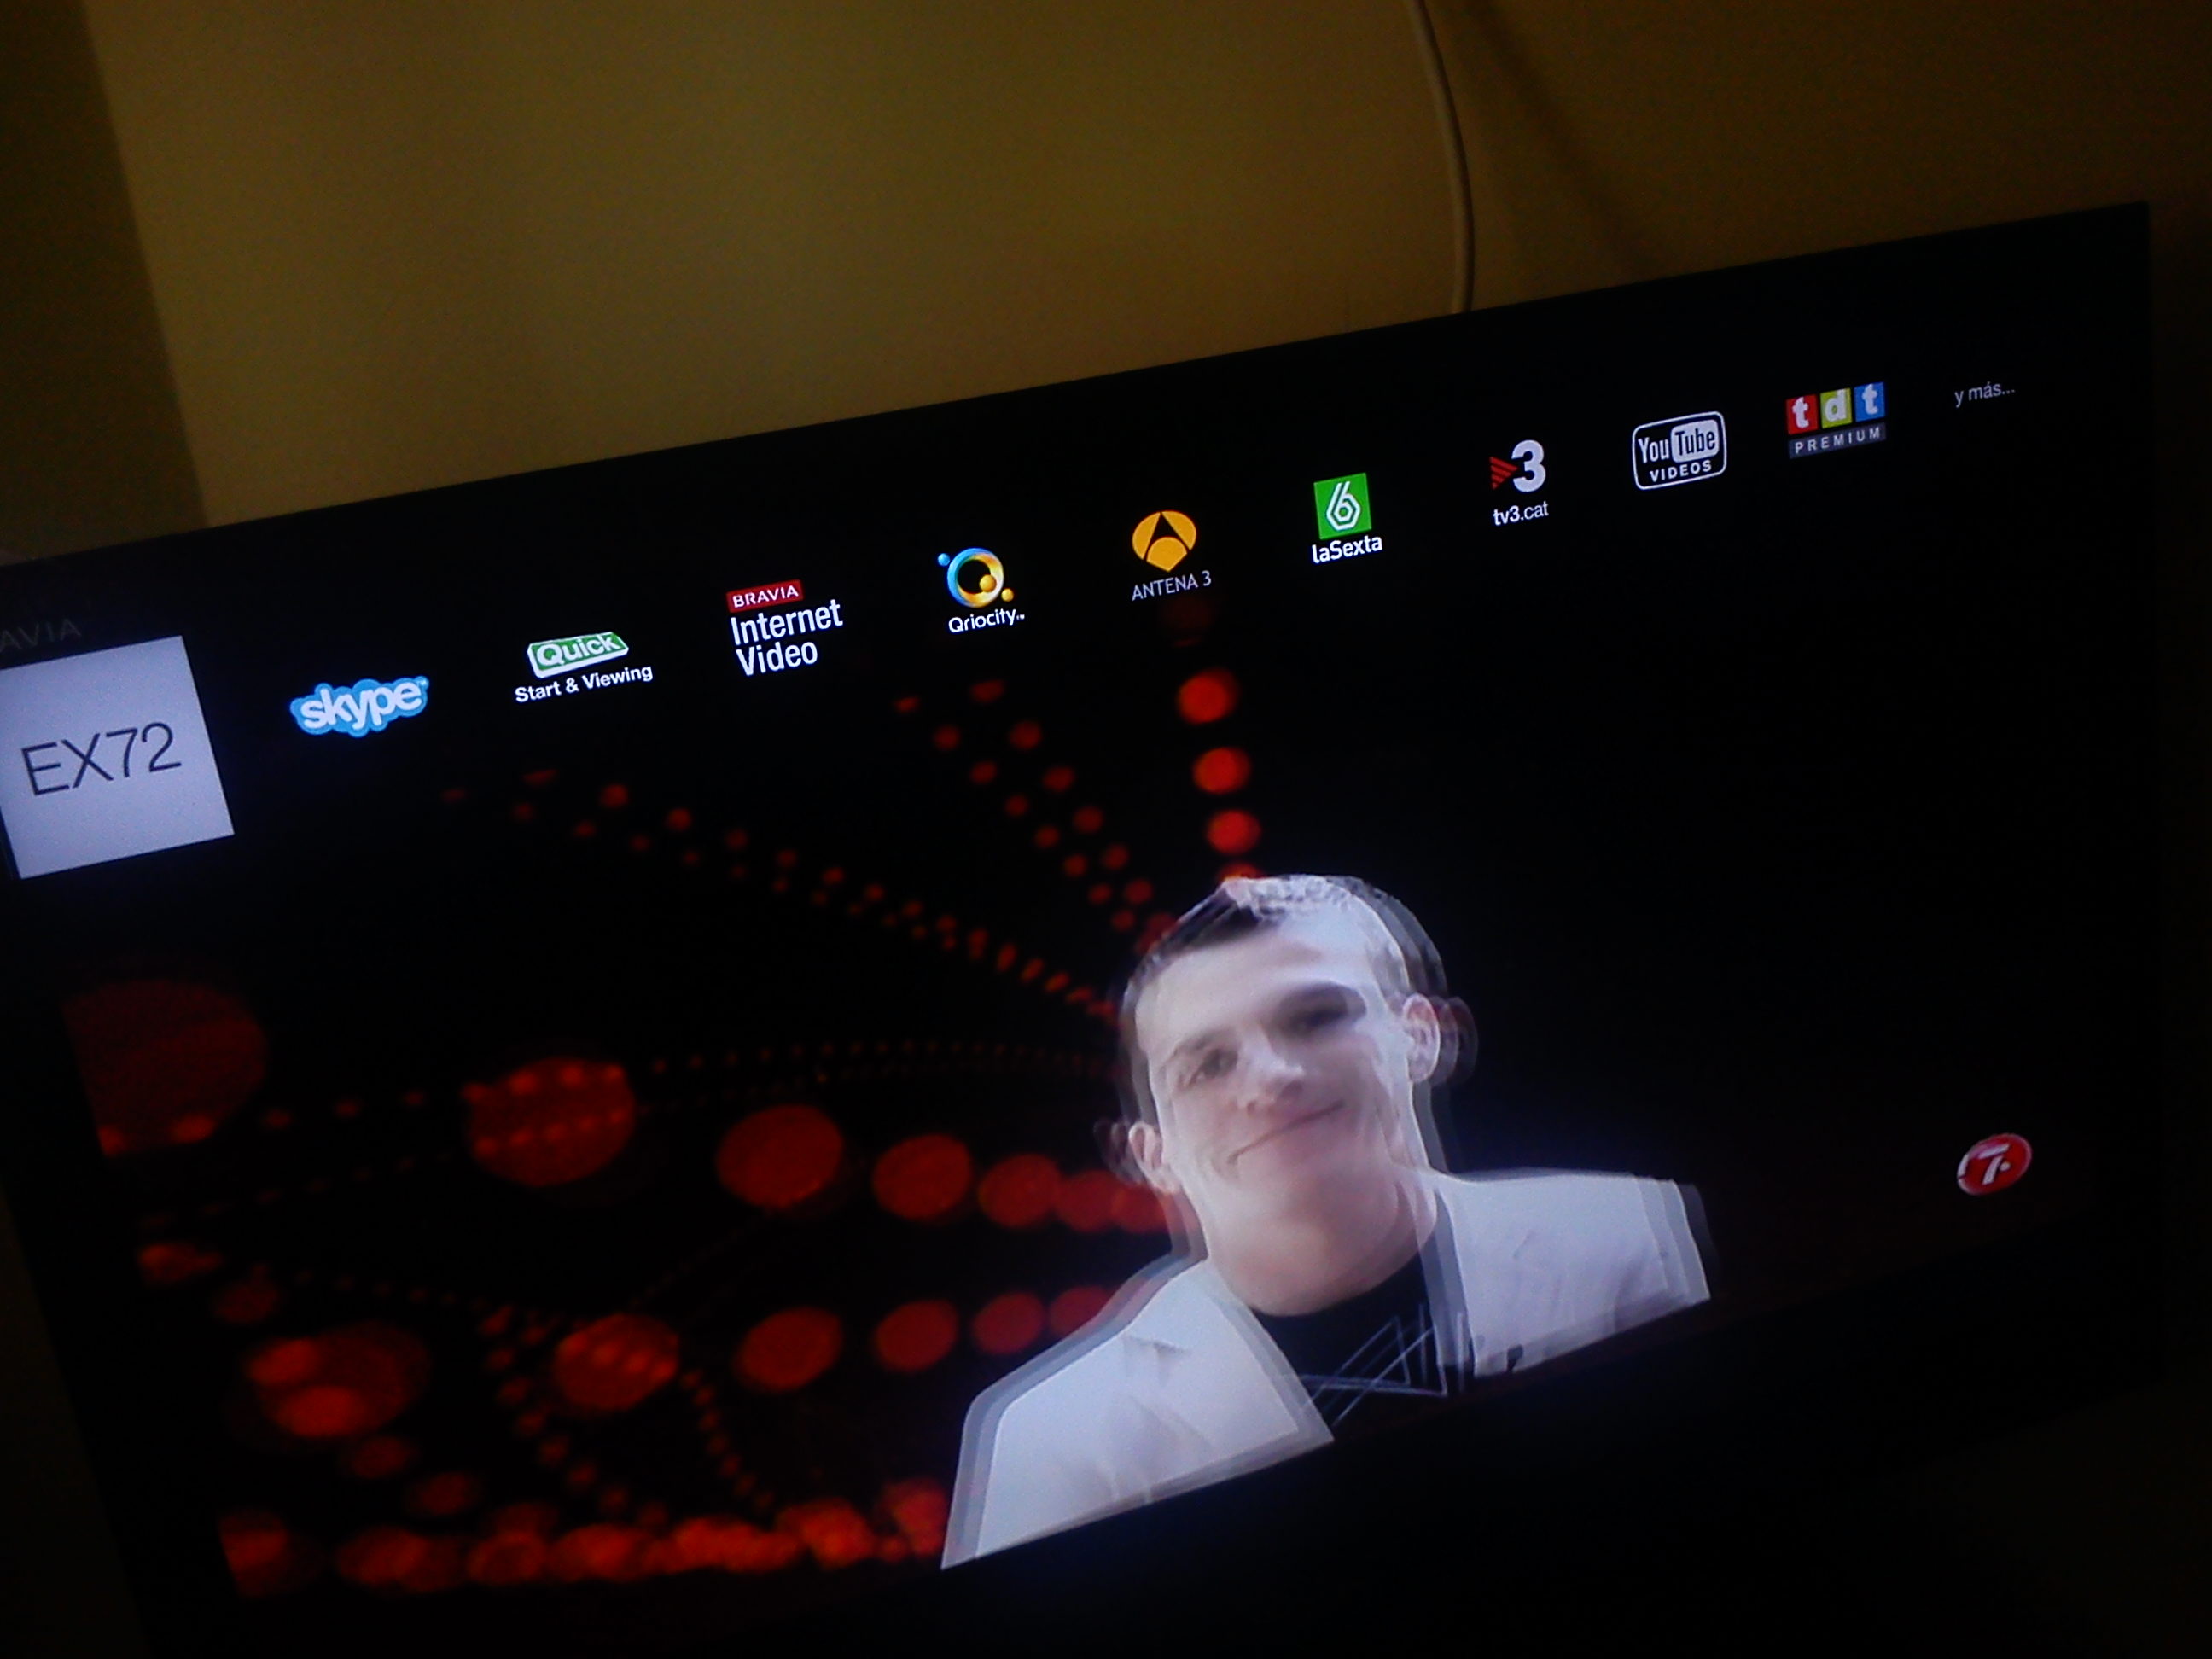The height and width of the screenshot is (1659, 2212).
Task: Open the colorful tdt letters icon
Action: 1835,407
